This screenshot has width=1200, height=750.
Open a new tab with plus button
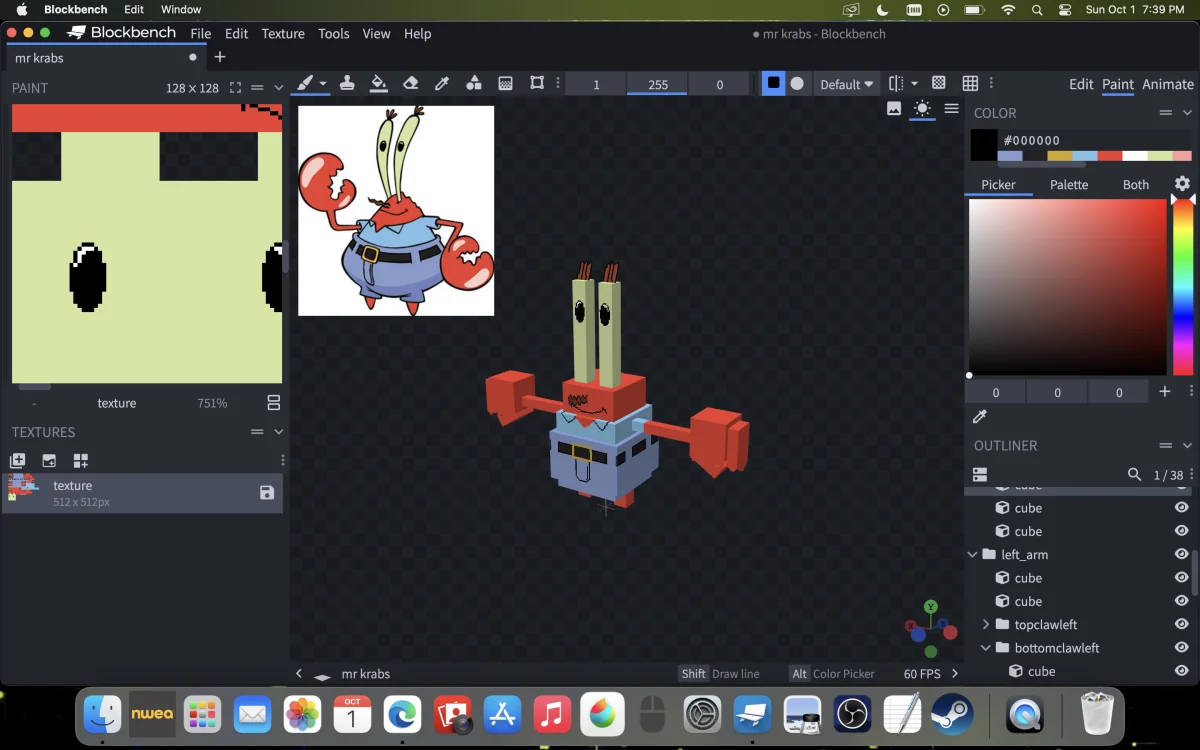(x=220, y=57)
